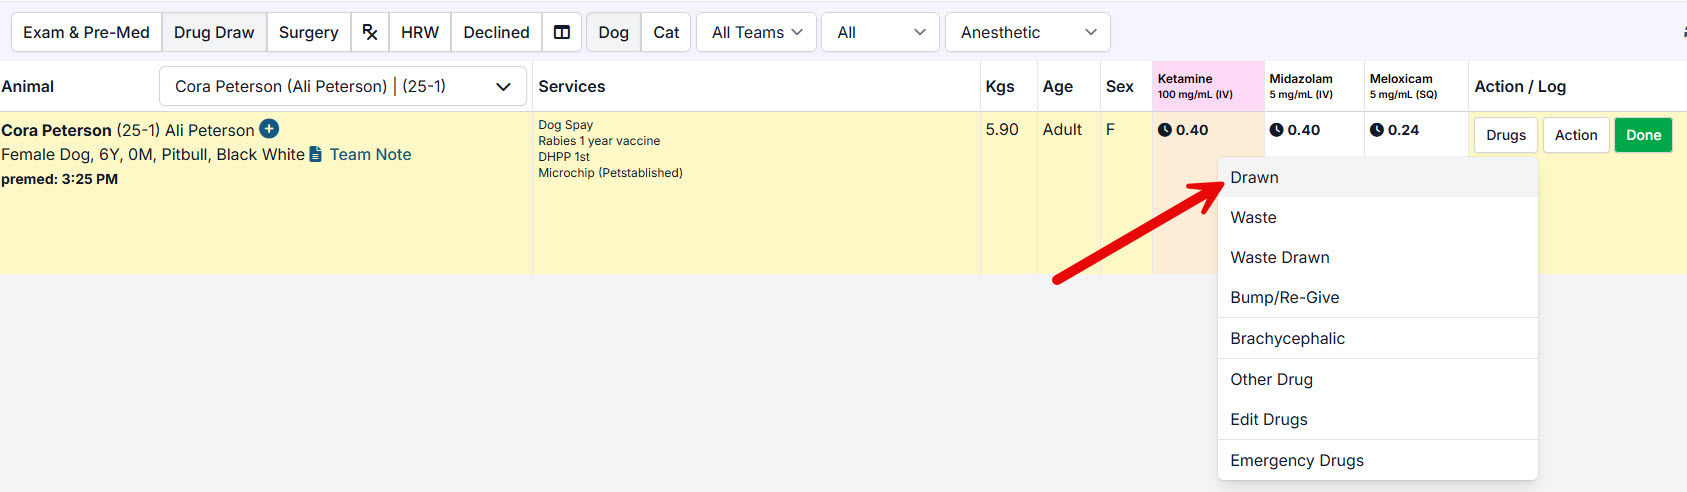1687x492 pixels.
Task: Choose Waste Drawn menu option
Action: click(1279, 257)
